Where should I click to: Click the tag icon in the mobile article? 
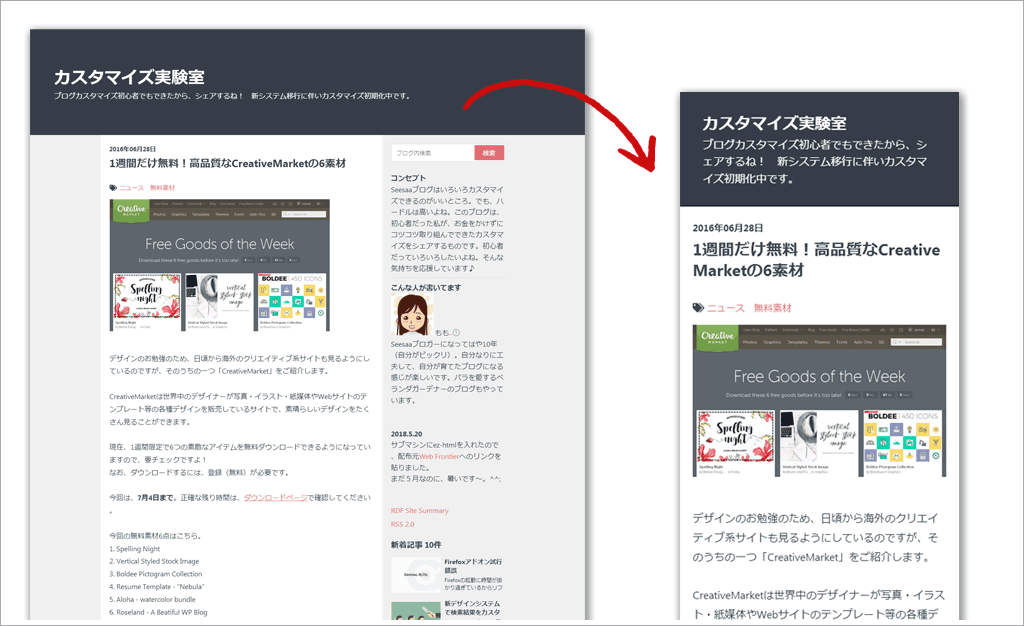[x=698, y=307]
